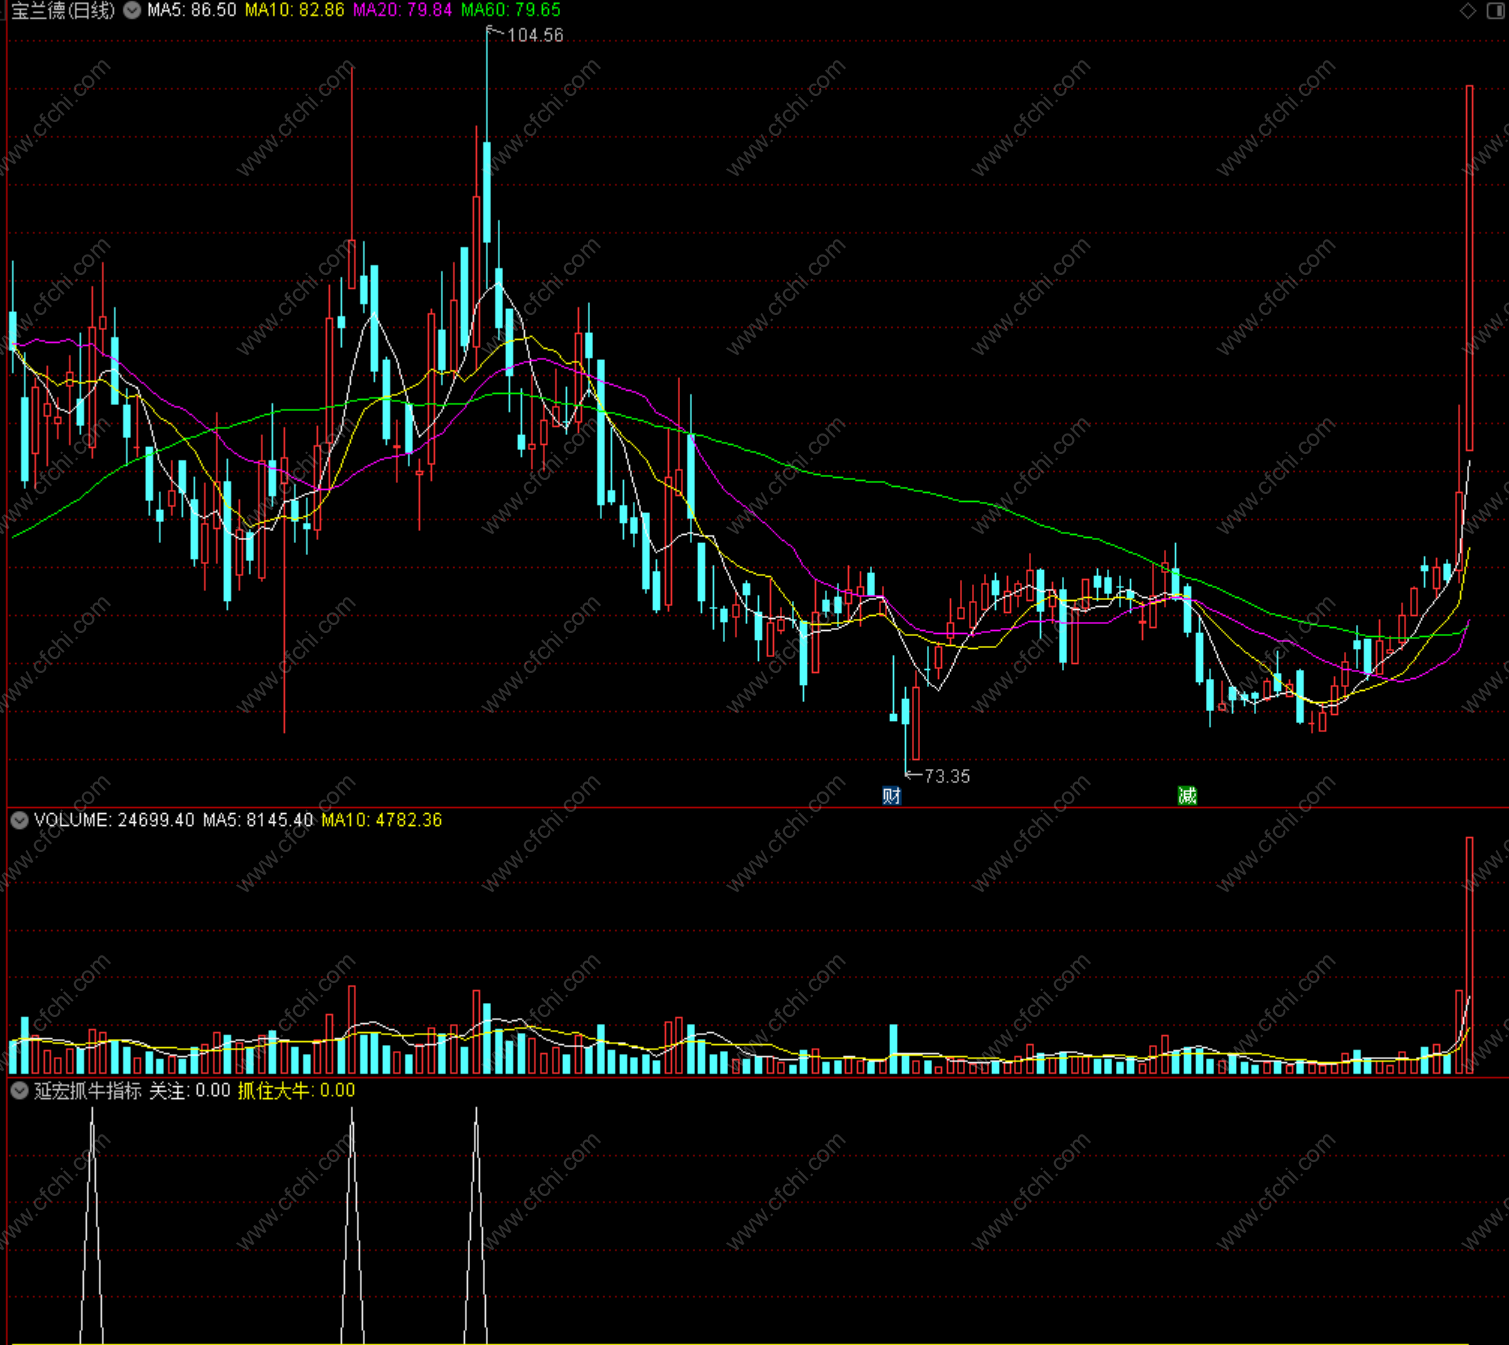
Task: Click the VOLUME: 24699.40 label
Action: [114, 820]
